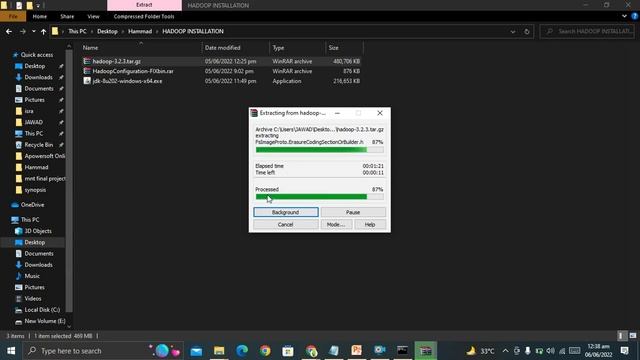Screen dimensions: 640x360
Task: Open the JAWAD folder
Action: pyautogui.click(x=33, y=122)
